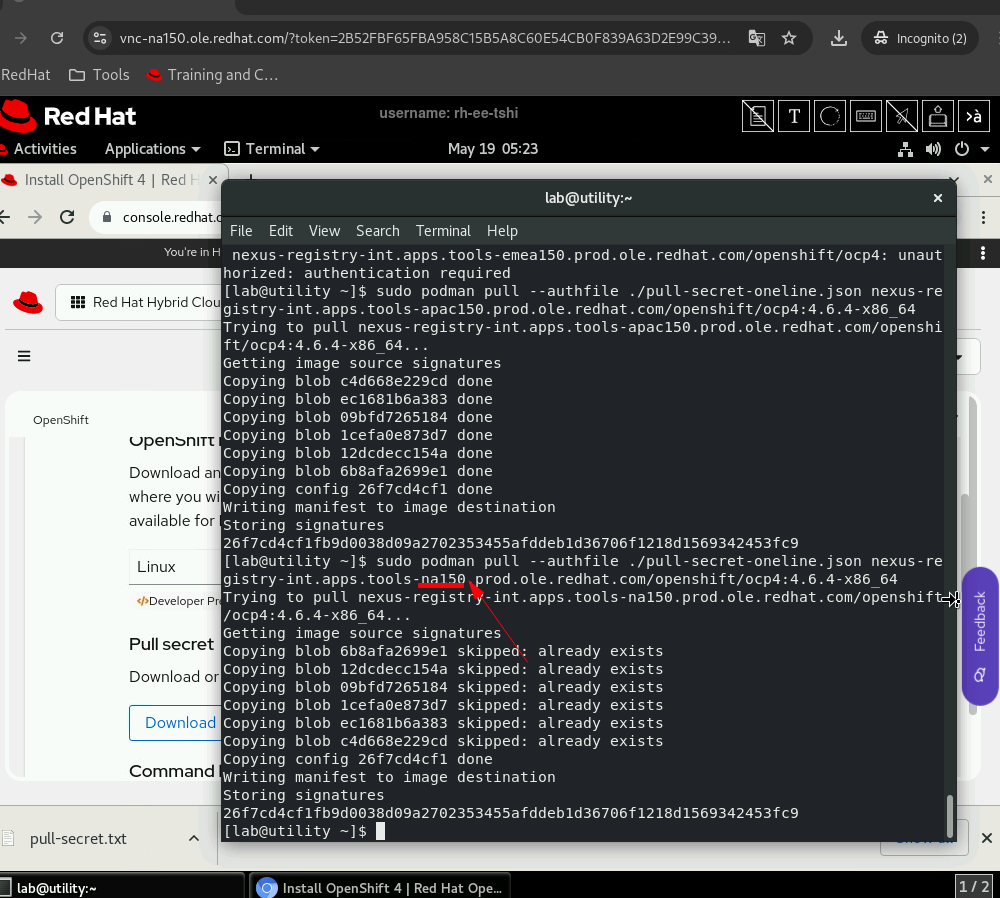Click the Incognito (2) indicator
1000x898 pixels.
920,38
